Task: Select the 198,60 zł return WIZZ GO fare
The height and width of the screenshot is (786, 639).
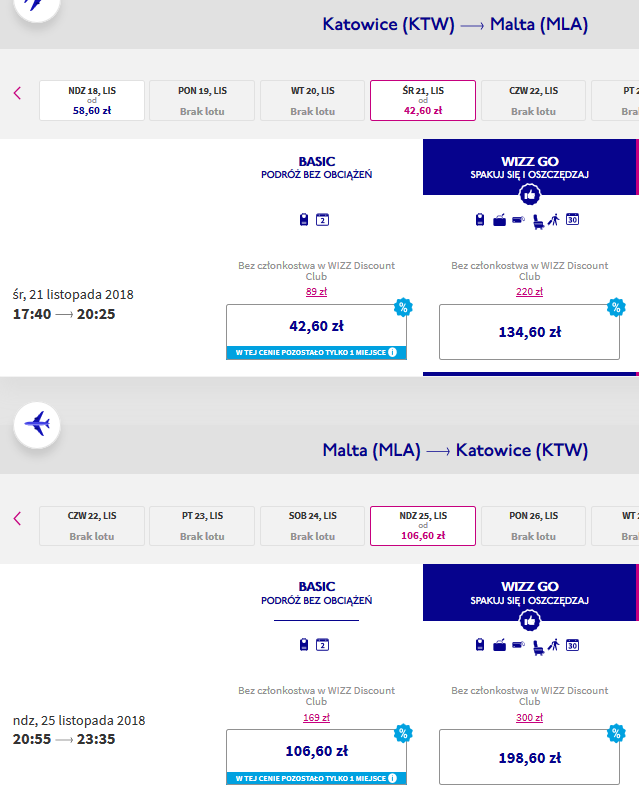Action: click(529, 757)
